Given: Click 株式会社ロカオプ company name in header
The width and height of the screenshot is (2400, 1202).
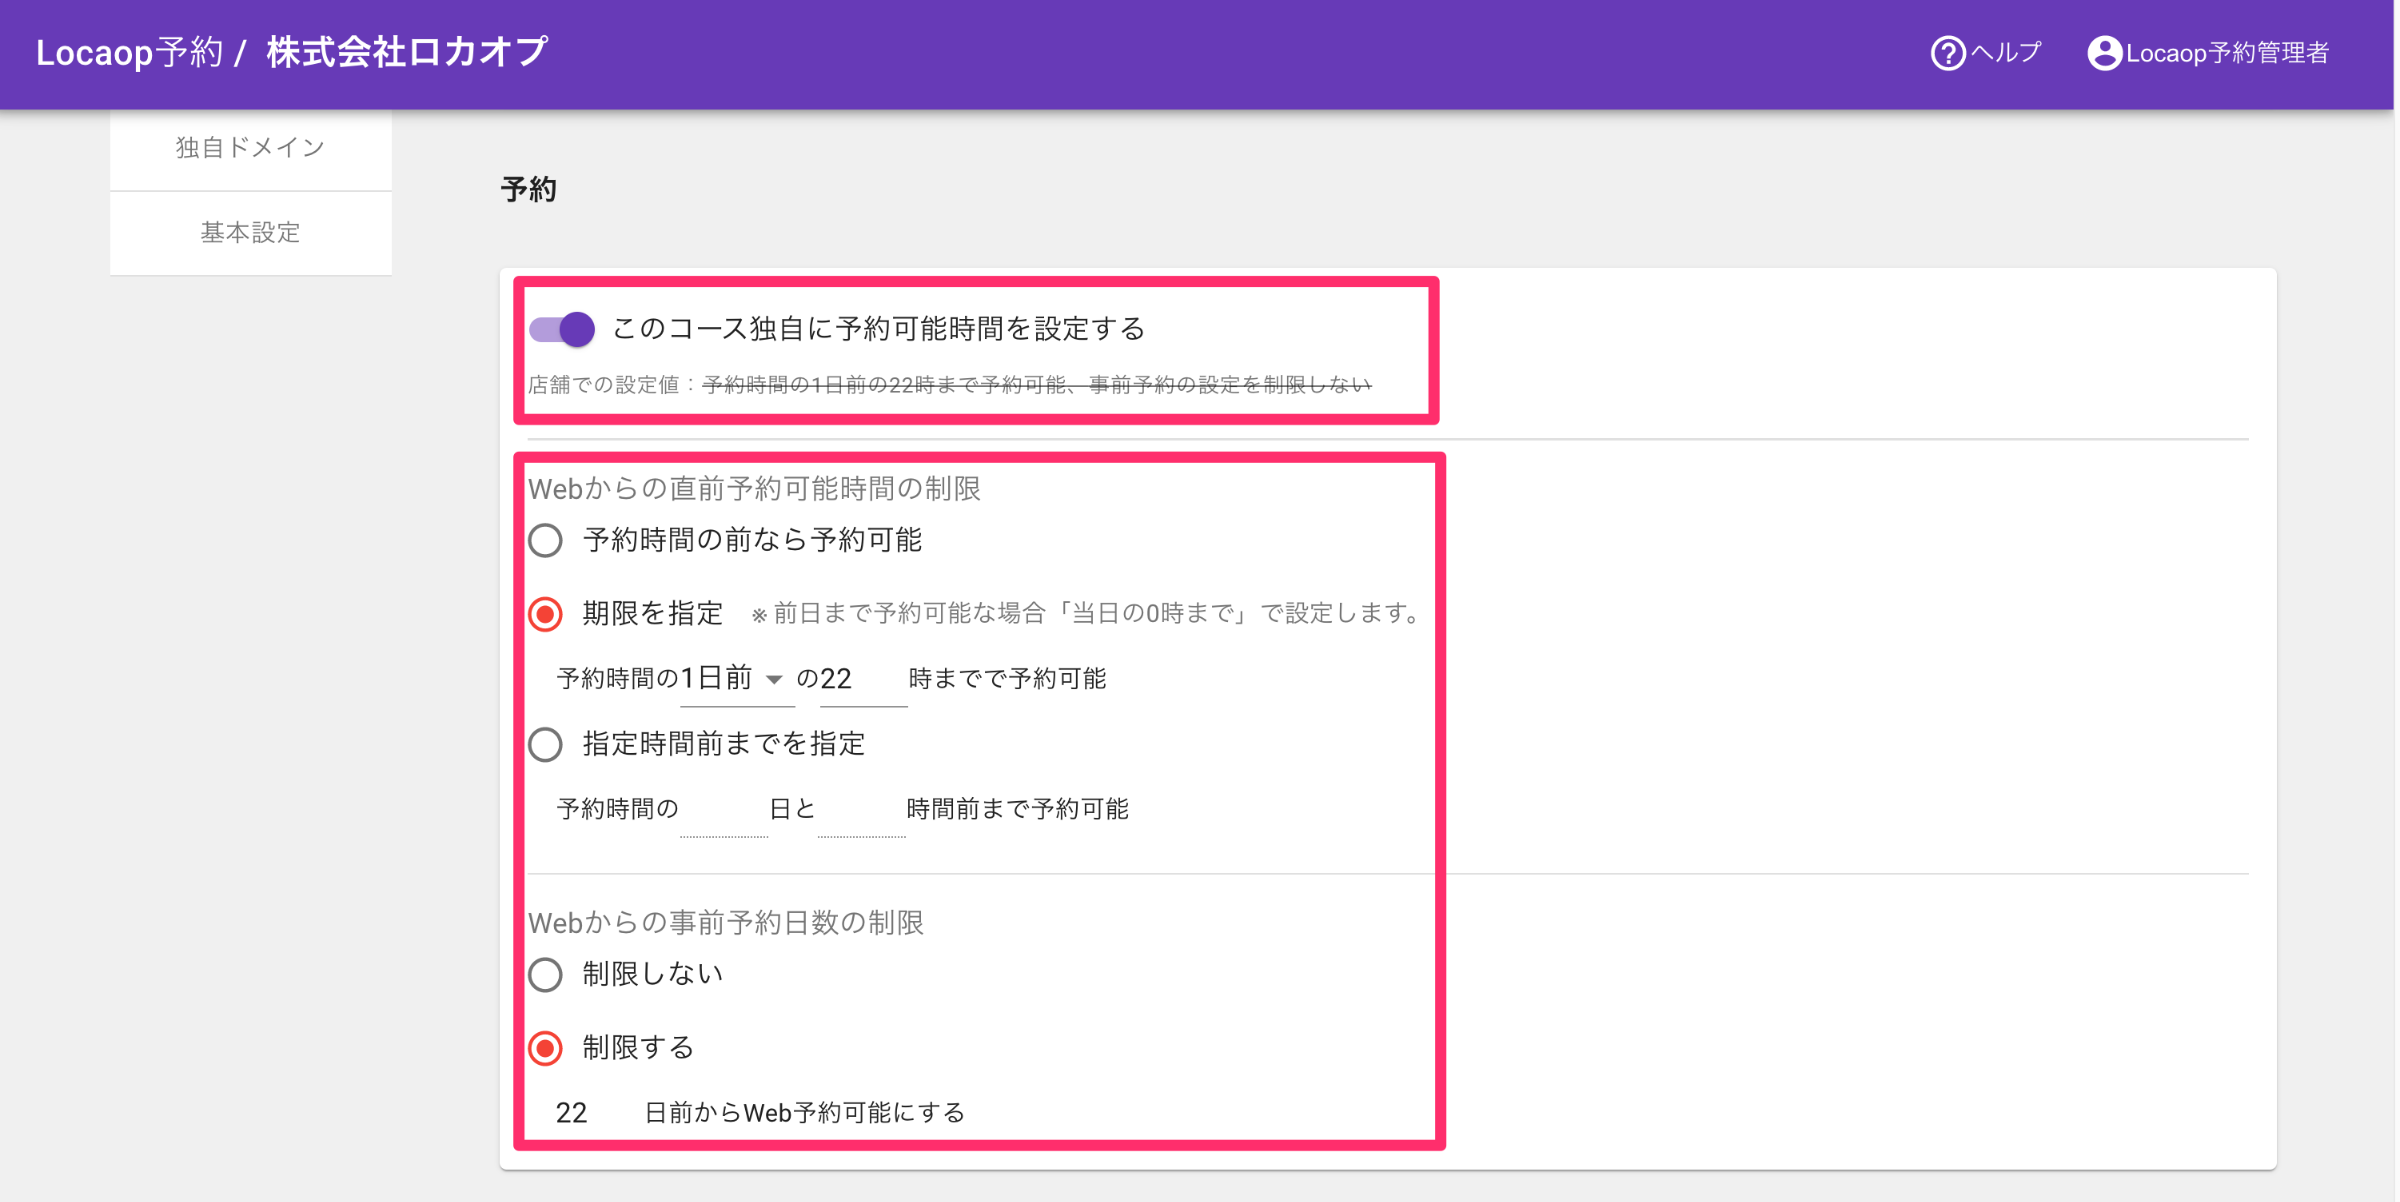Looking at the screenshot, I should click(407, 52).
